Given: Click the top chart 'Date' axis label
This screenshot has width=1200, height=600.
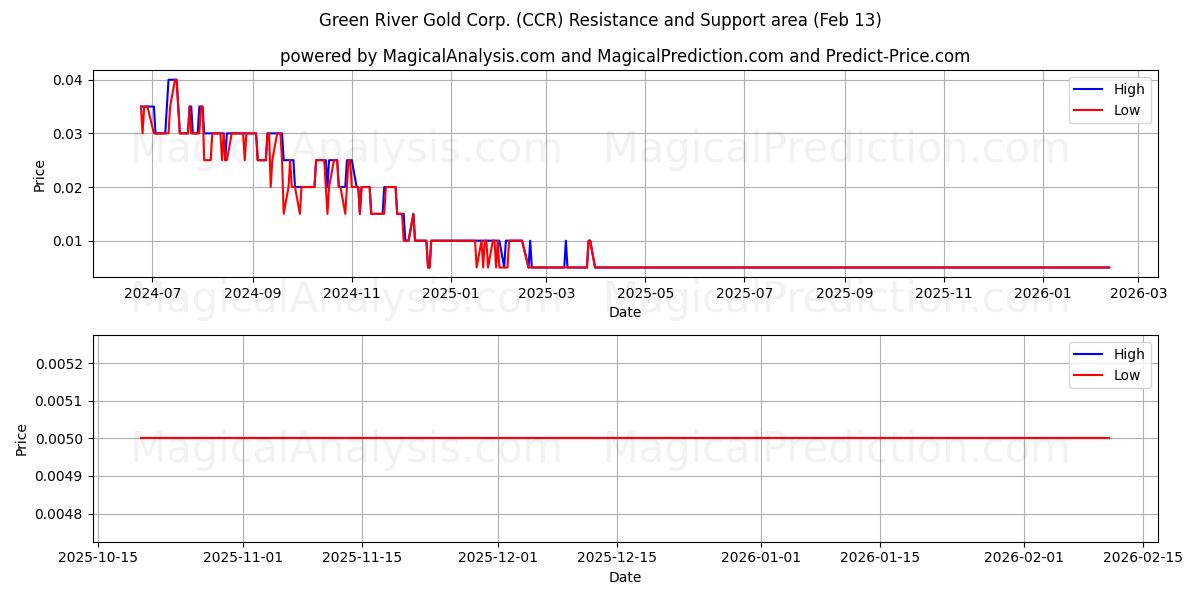Looking at the screenshot, I should pyautogui.click(x=625, y=313).
